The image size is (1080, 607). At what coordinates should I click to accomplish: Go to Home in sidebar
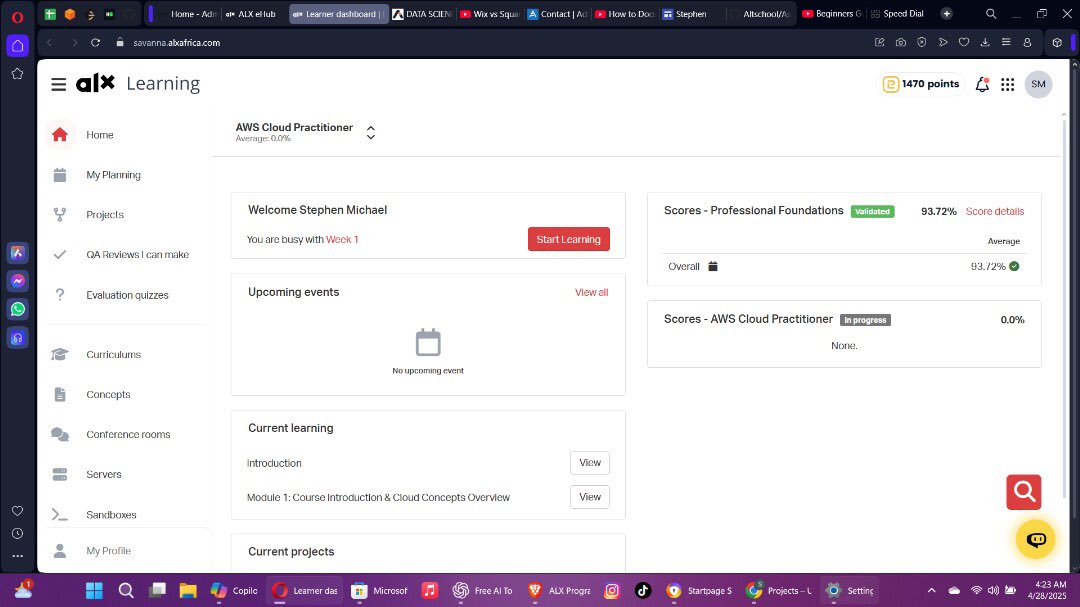100,135
